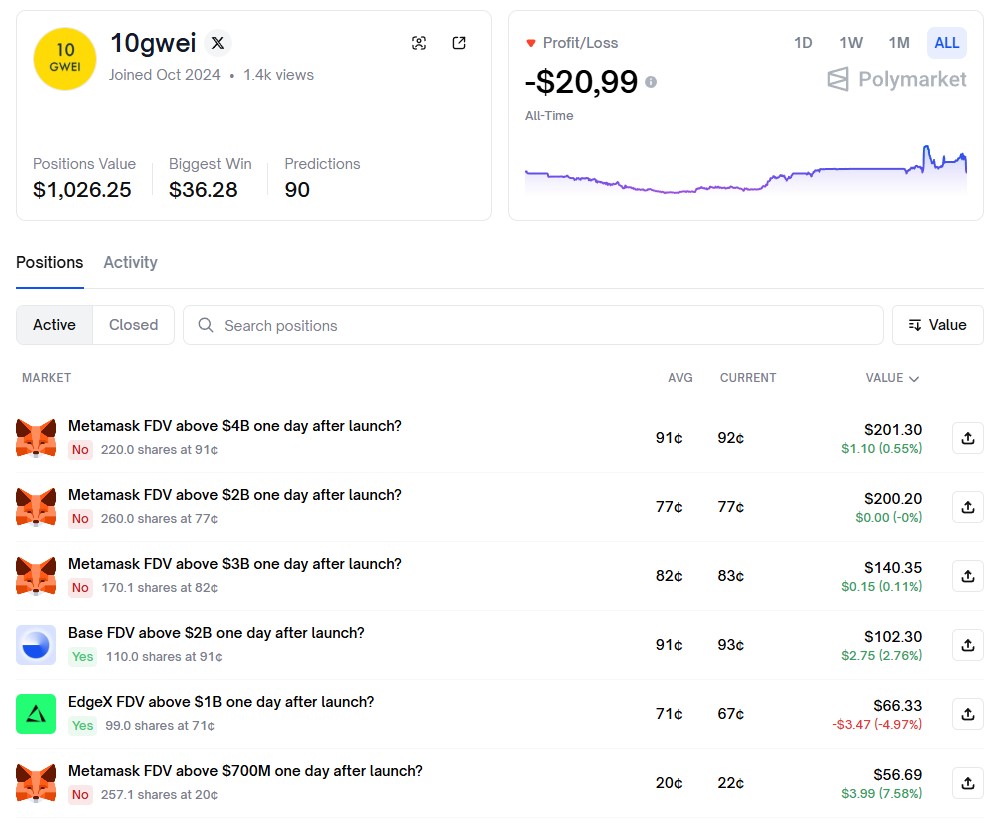Click the EdgeX green logo icon
This screenshot has height=824, width=1001.
(x=36, y=714)
